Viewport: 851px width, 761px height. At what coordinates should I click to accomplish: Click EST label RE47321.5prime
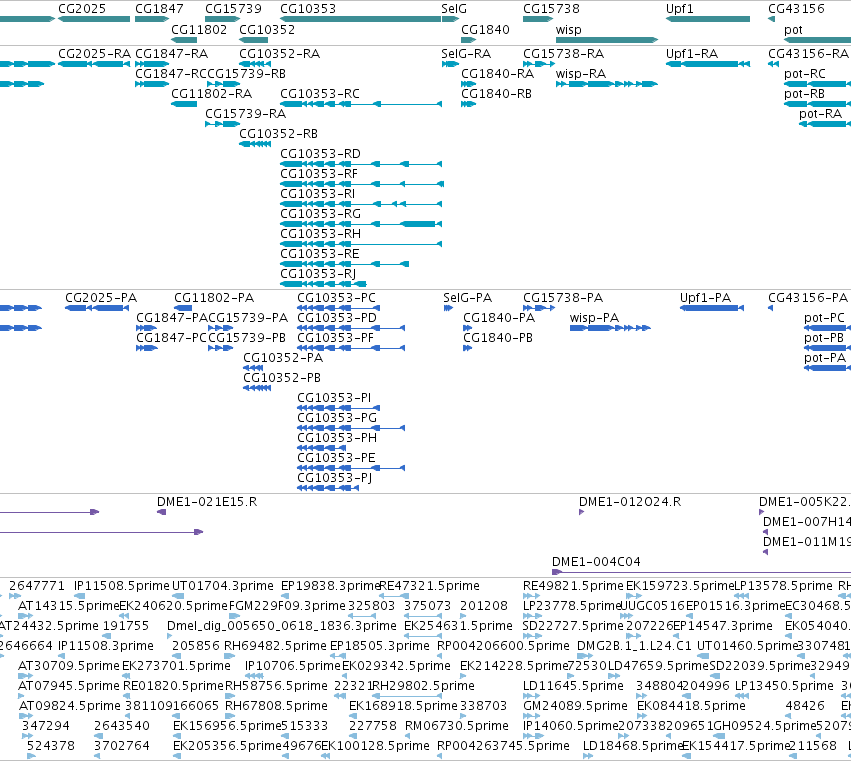click(x=429, y=586)
